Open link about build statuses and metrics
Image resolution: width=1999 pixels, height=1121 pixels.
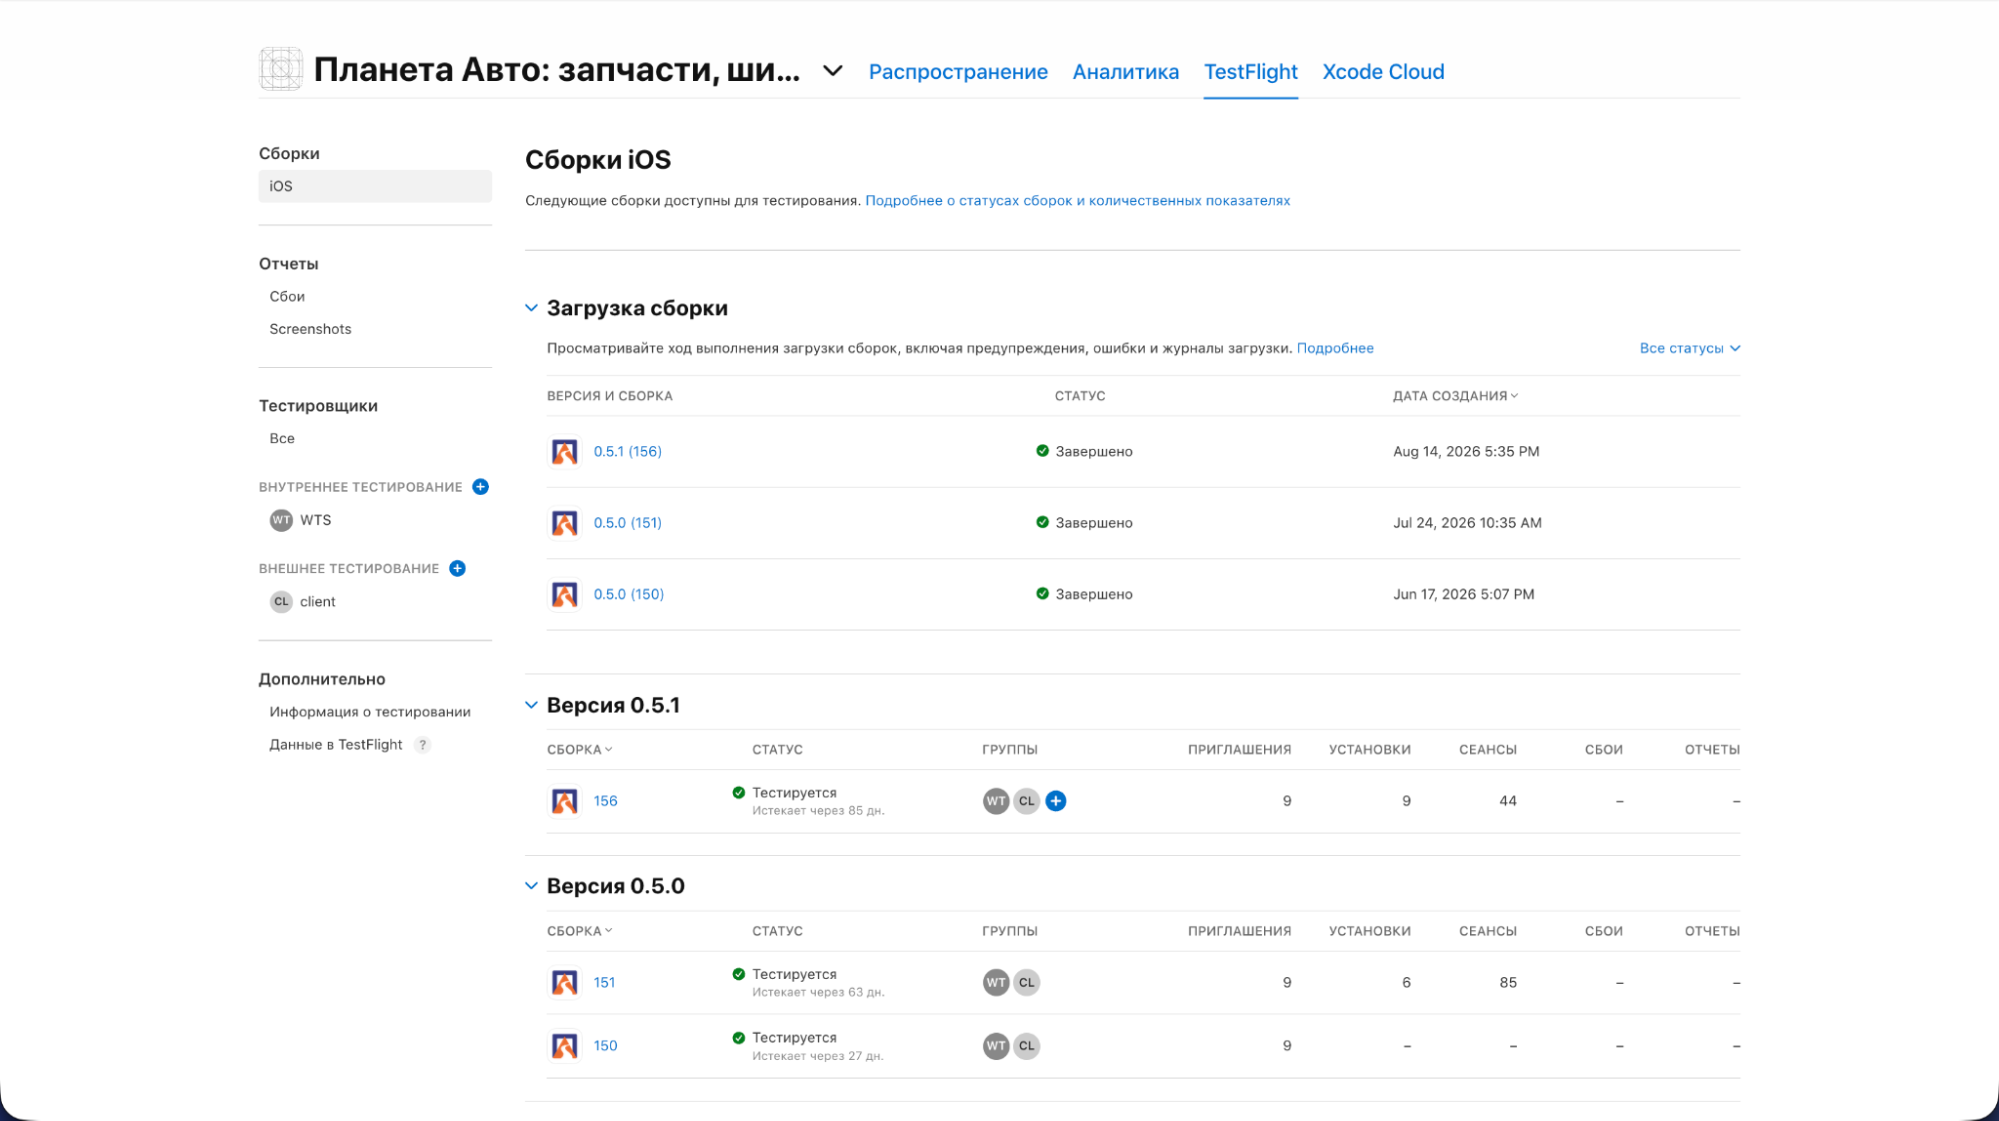pyautogui.click(x=1077, y=200)
